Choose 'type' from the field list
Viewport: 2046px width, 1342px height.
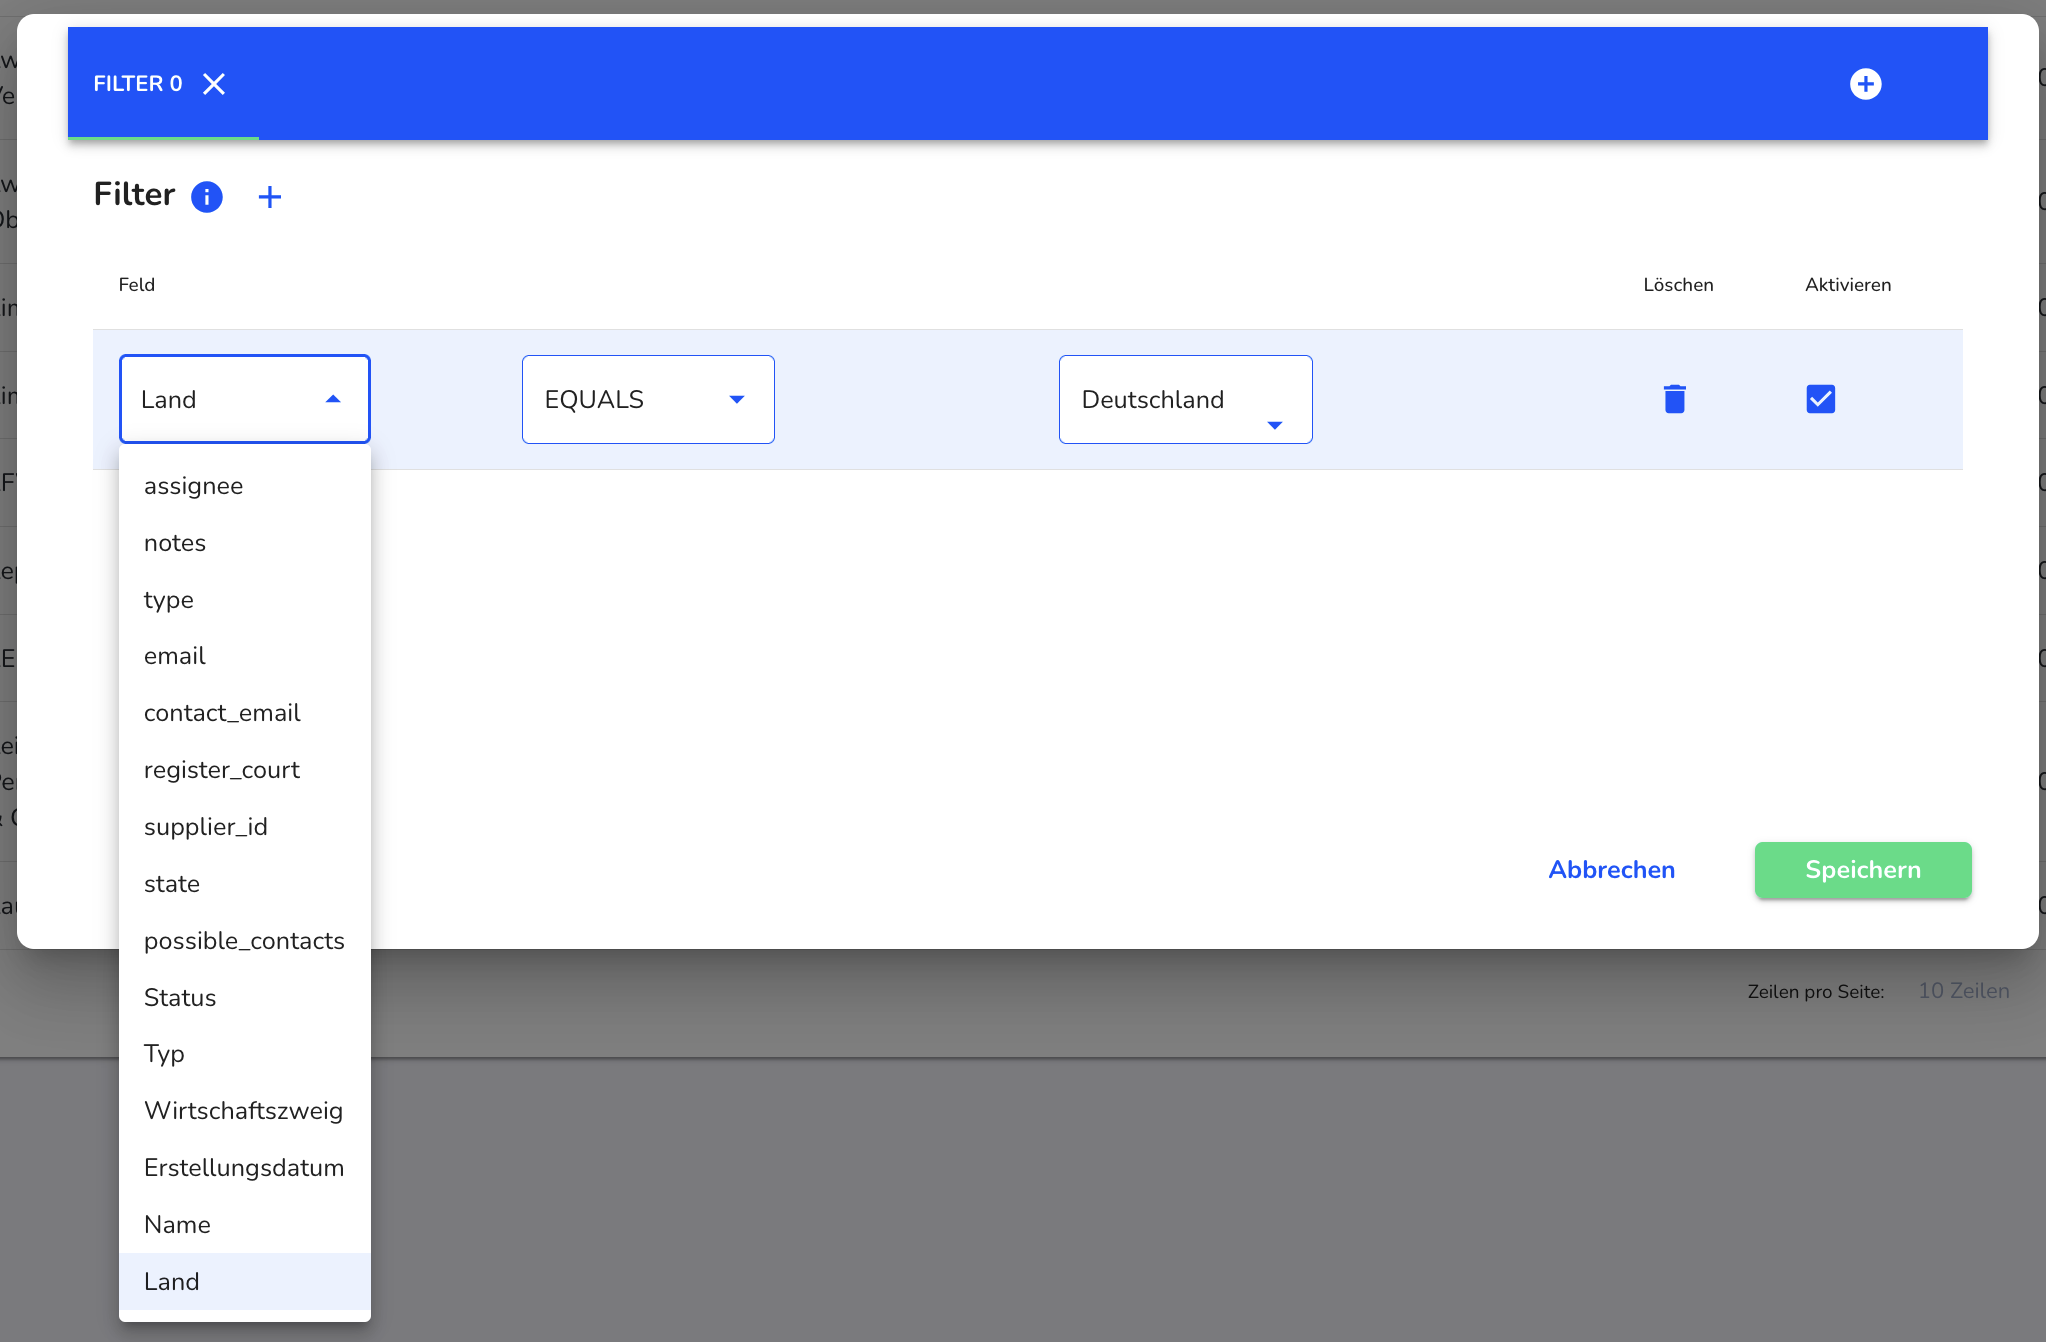click(x=245, y=600)
